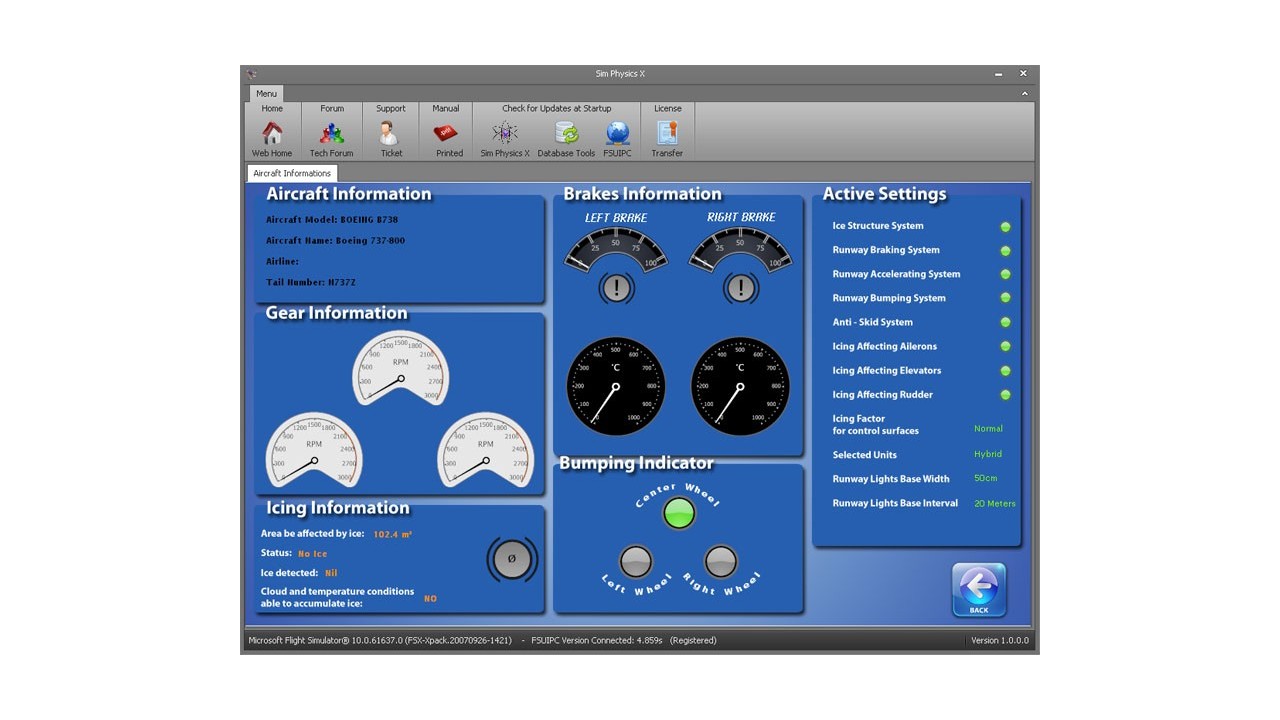Toggle the Ice Structure System indicator
Screen dimensions: 1280x720
click(x=1005, y=227)
